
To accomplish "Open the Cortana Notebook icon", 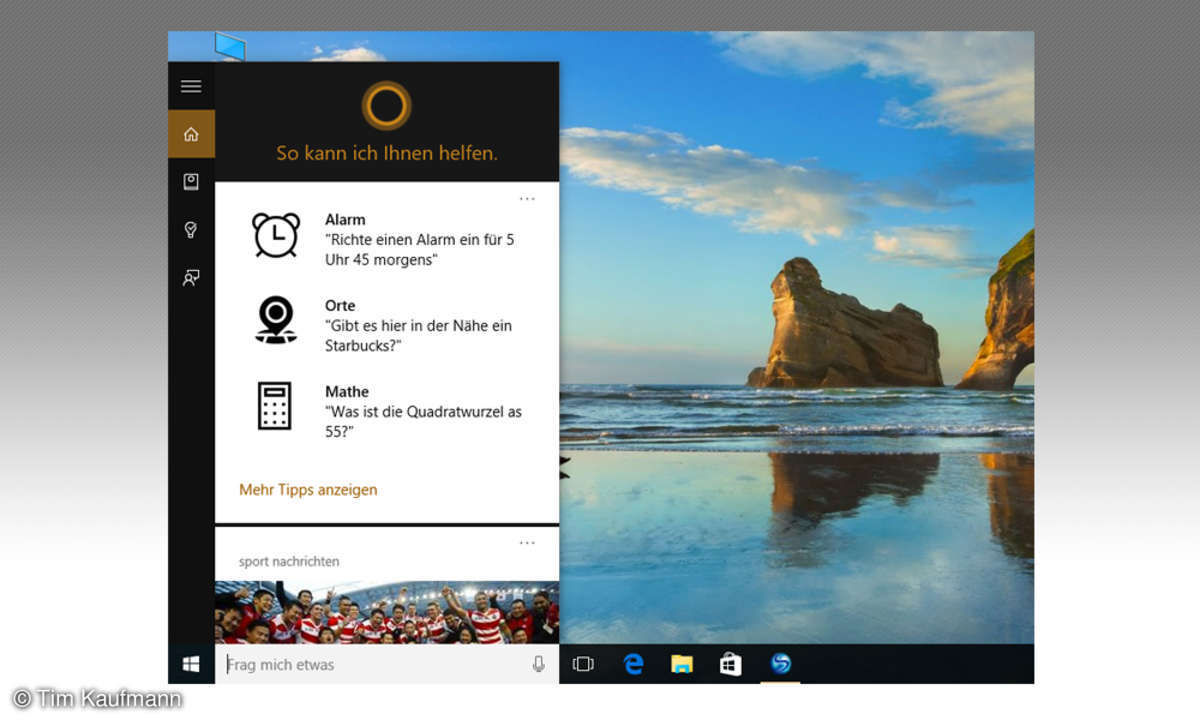I will click(191, 182).
